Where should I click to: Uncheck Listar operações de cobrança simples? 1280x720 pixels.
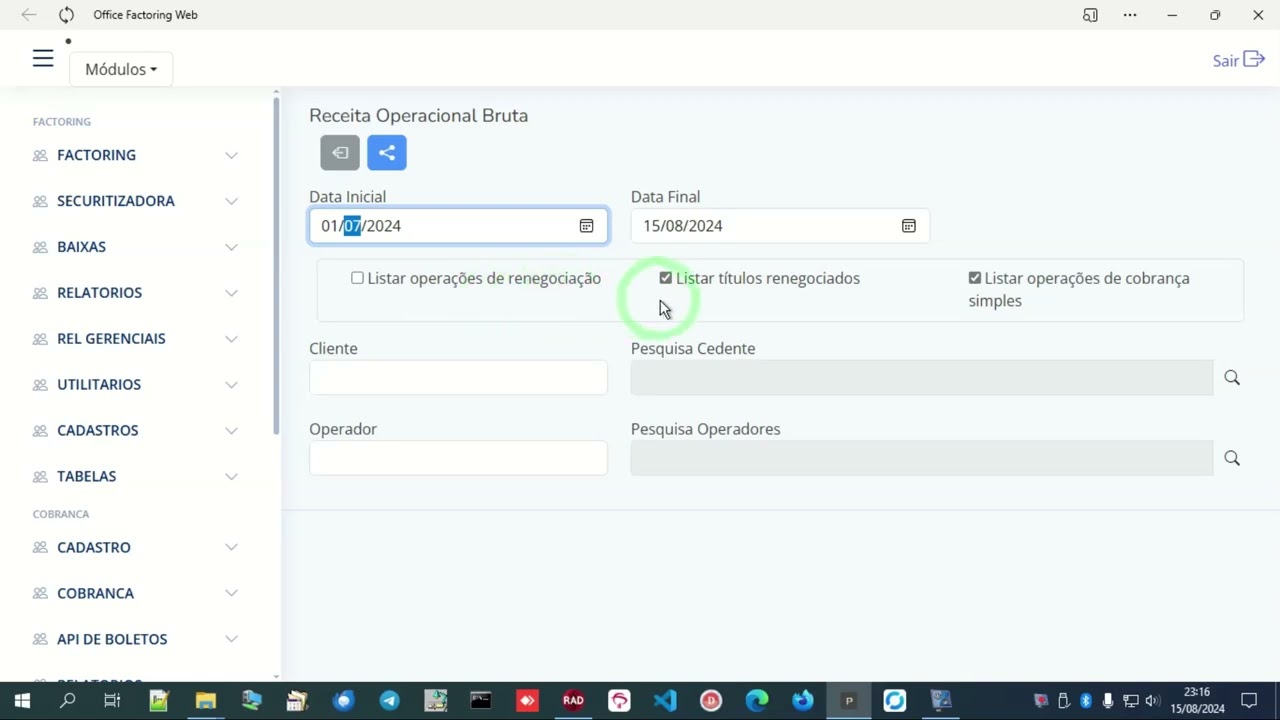[x=975, y=278]
